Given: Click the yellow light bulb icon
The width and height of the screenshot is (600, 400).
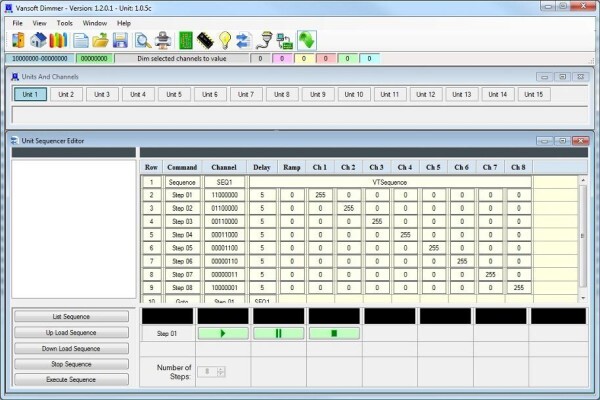Looking at the screenshot, I should pos(225,40).
